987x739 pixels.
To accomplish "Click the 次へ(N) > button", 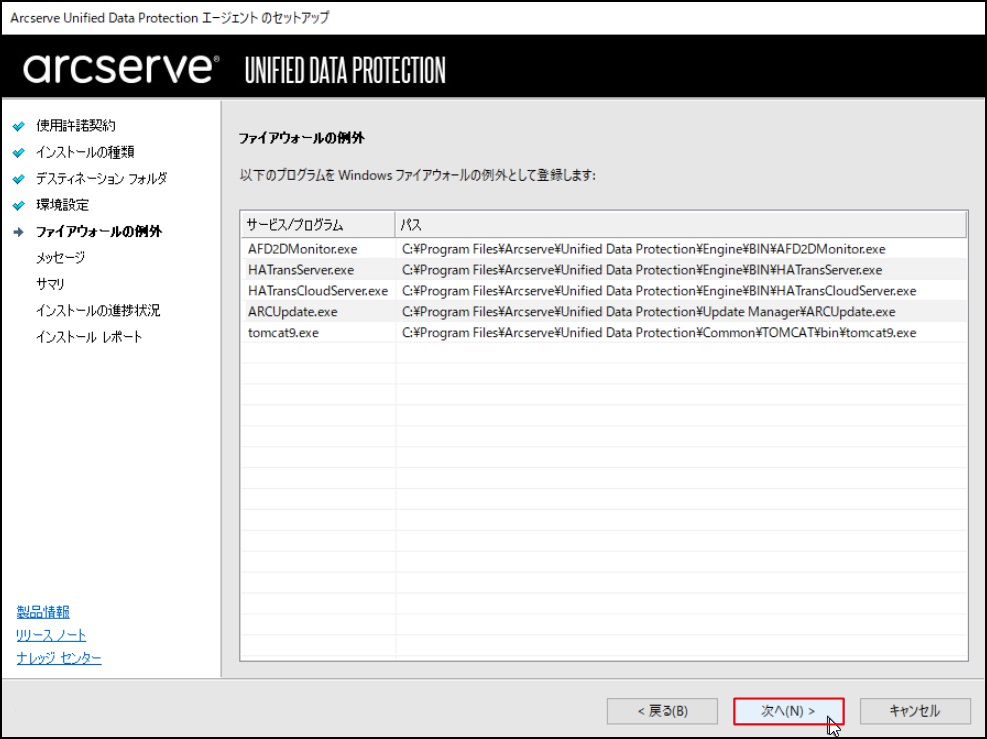I will [x=788, y=711].
